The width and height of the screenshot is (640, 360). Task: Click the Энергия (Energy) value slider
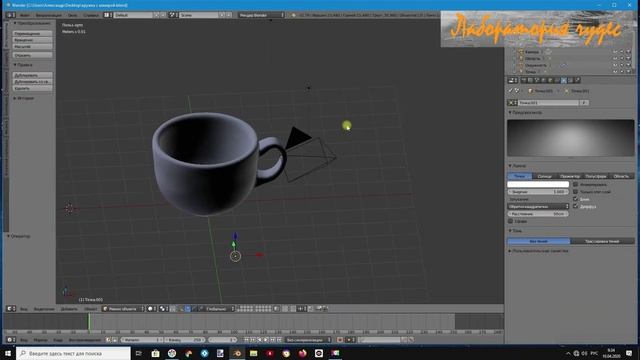(x=538, y=192)
